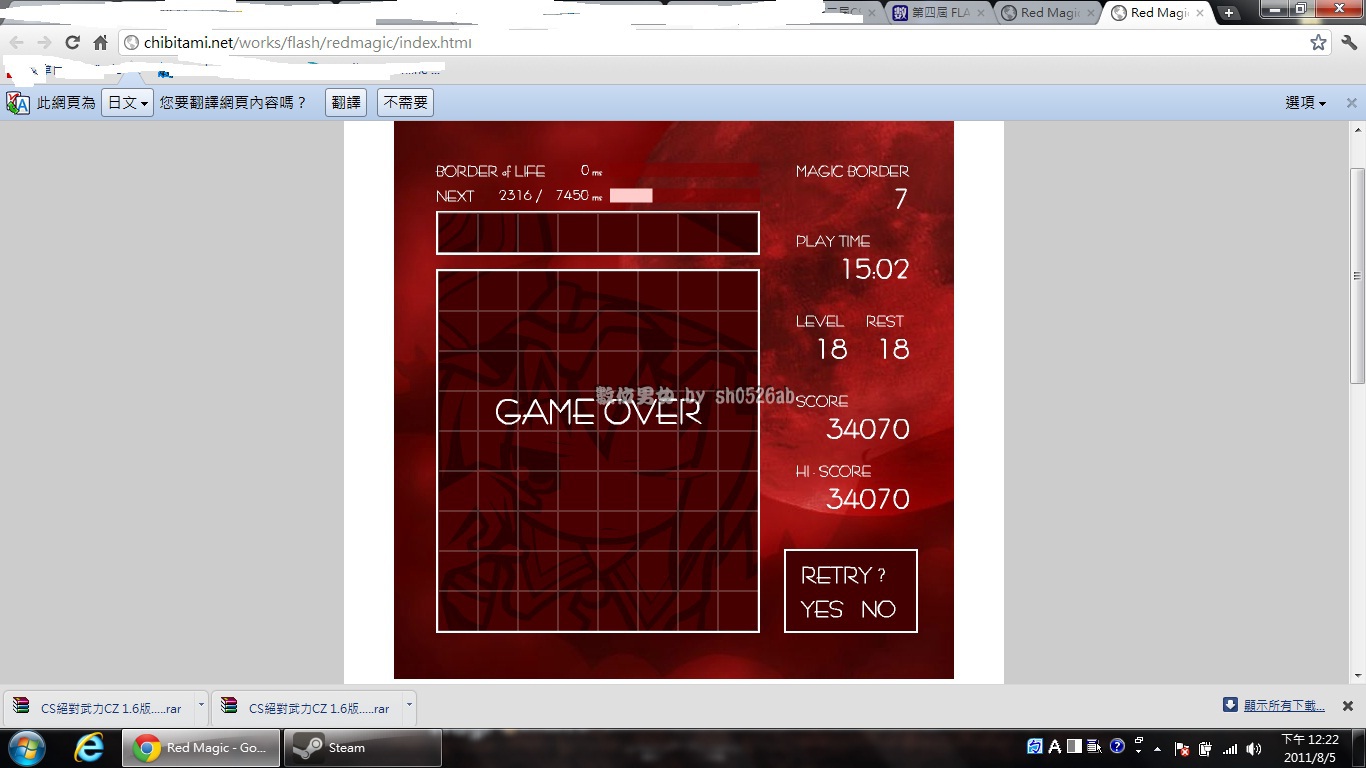Click the 翻譯 translate button
This screenshot has width=1366, height=768.
point(346,103)
